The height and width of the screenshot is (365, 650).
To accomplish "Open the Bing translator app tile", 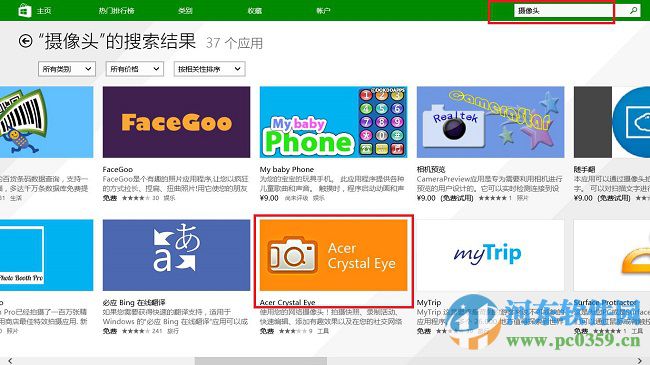I will coord(176,255).
